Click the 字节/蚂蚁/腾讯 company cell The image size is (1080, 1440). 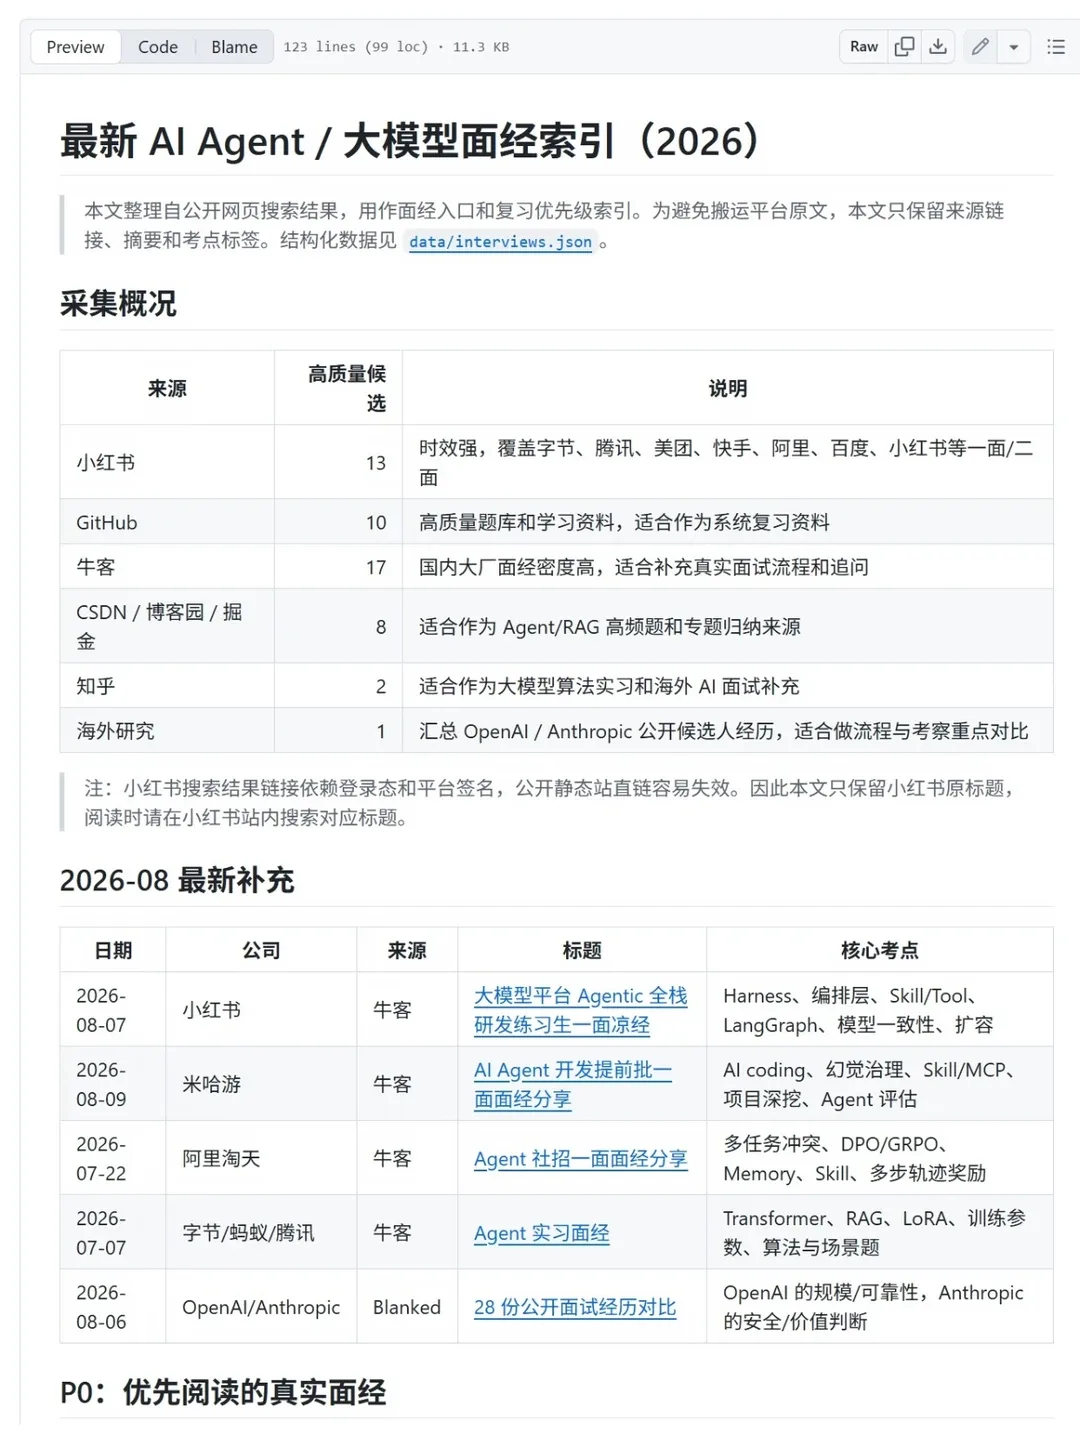pos(261,1232)
